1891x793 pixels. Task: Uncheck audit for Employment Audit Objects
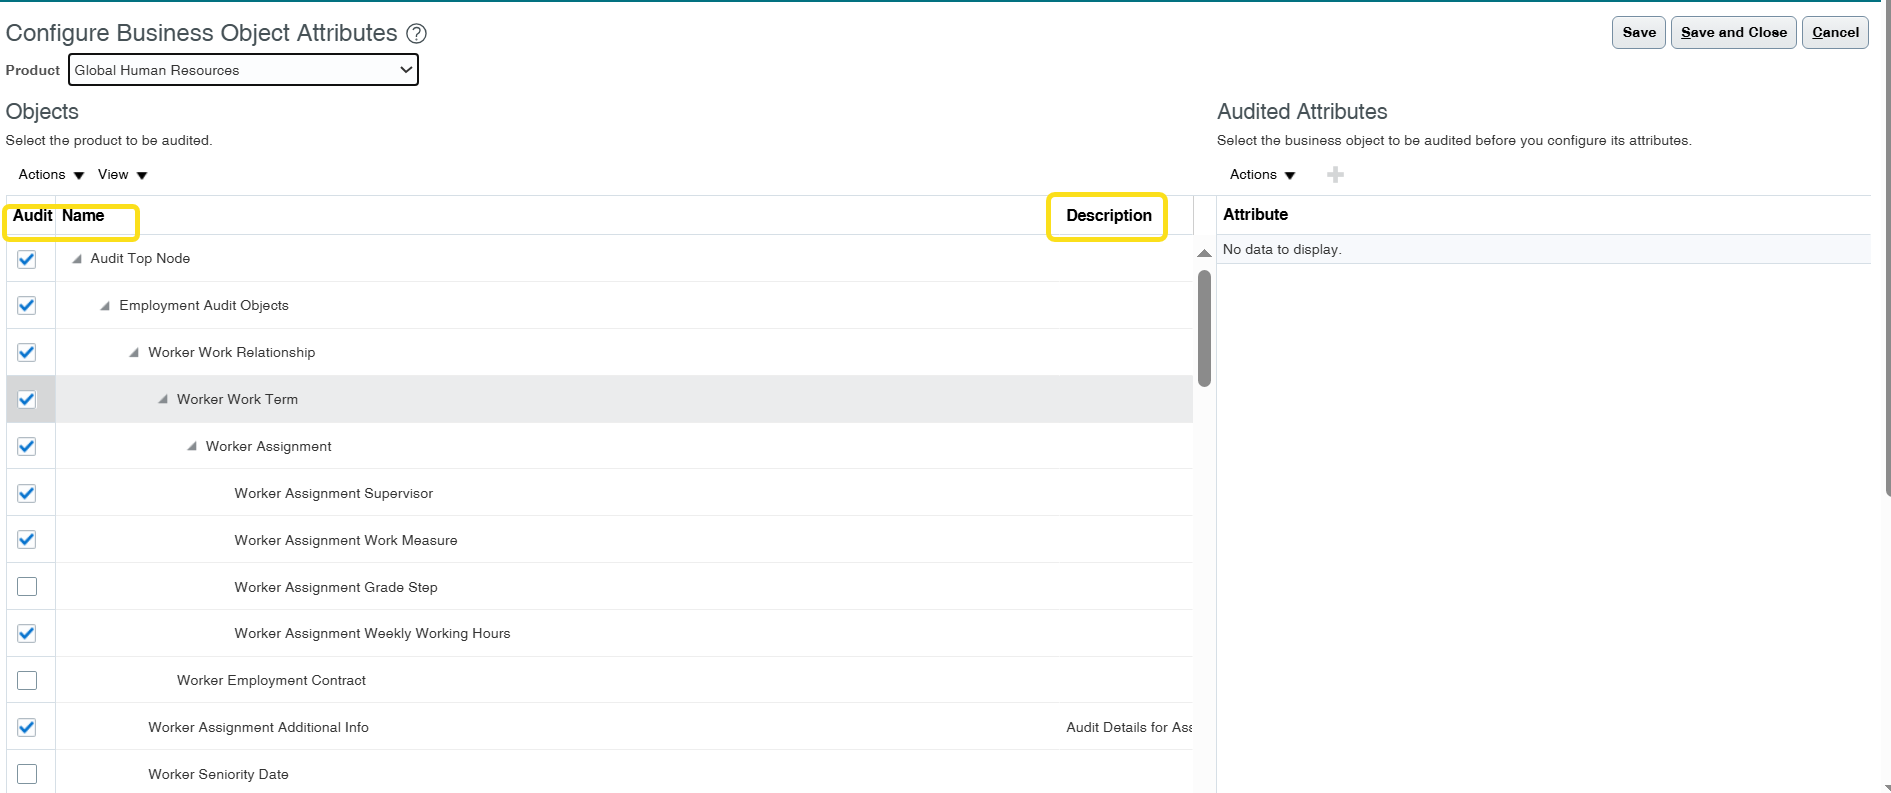coord(27,306)
